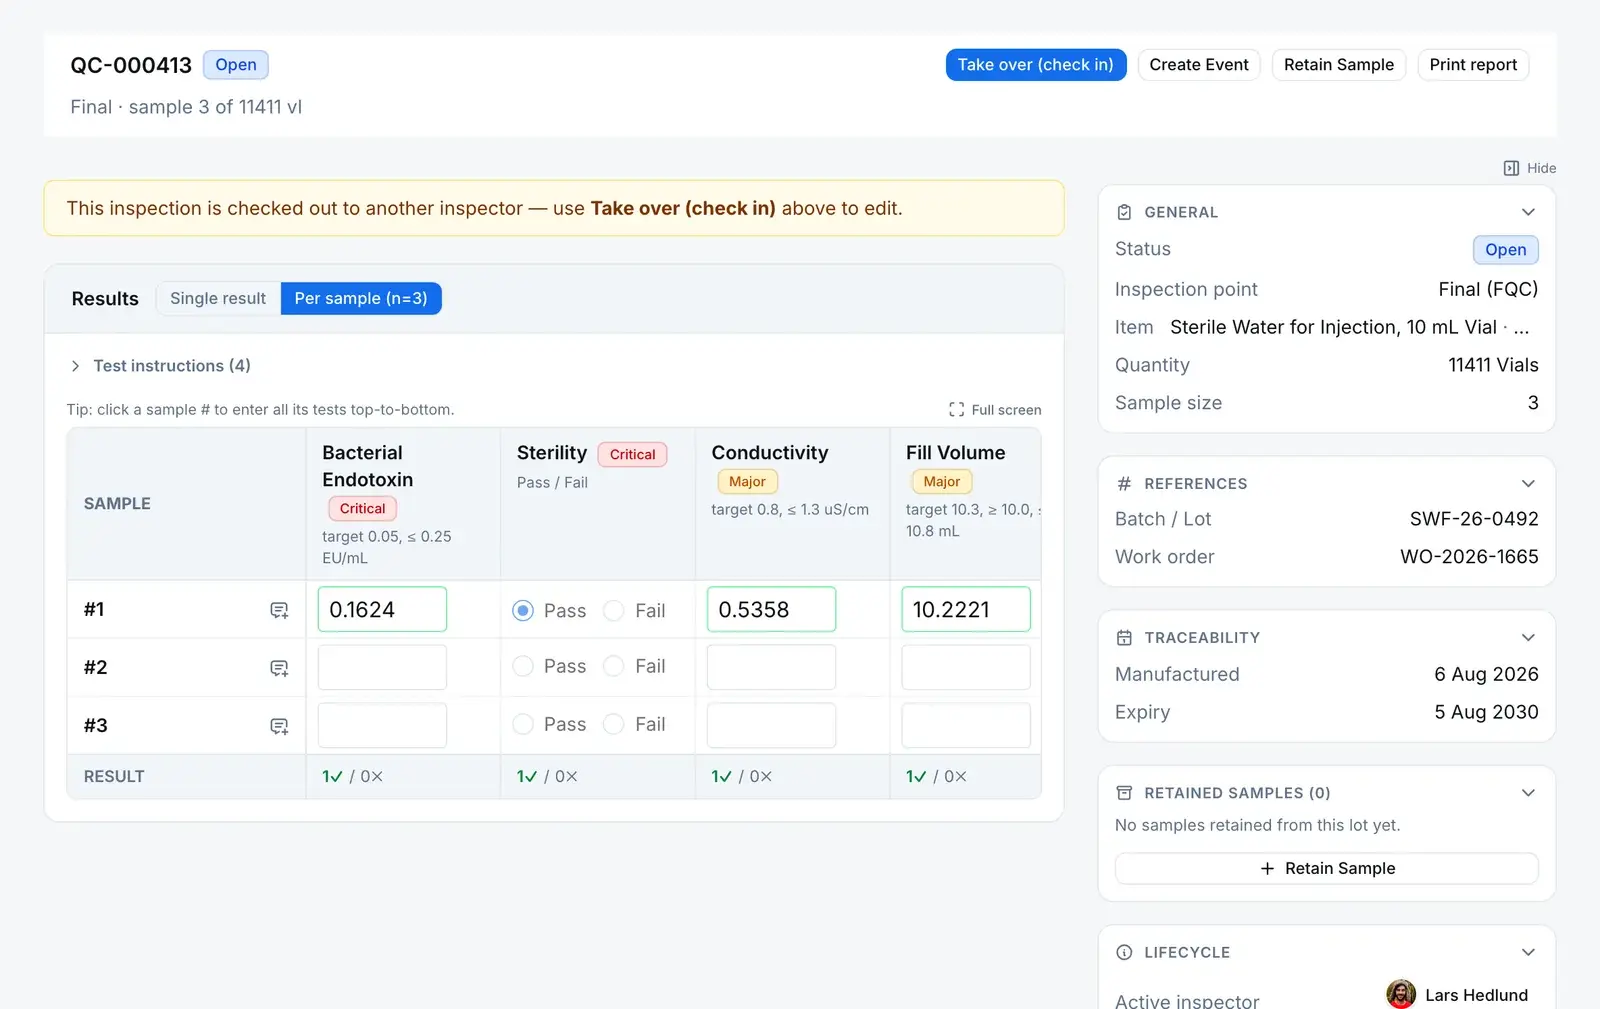Collapse the References section
The image size is (1600, 1009).
(x=1528, y=484)
